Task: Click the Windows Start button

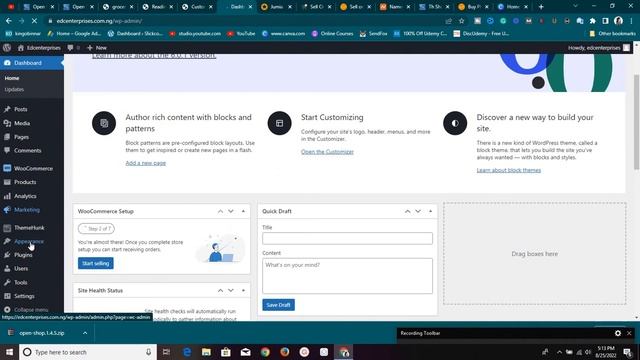Action: [9, 352]
